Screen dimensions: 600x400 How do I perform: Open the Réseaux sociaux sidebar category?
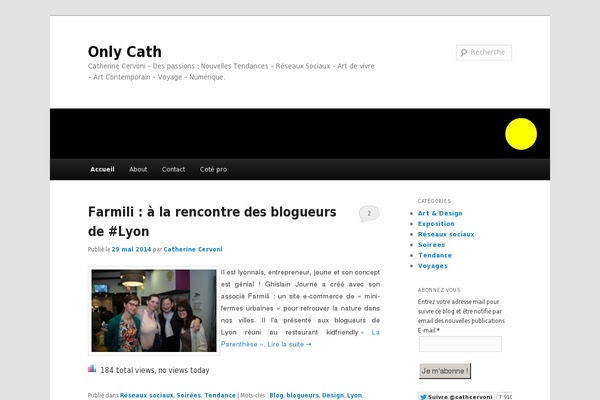tap(446, 234)
